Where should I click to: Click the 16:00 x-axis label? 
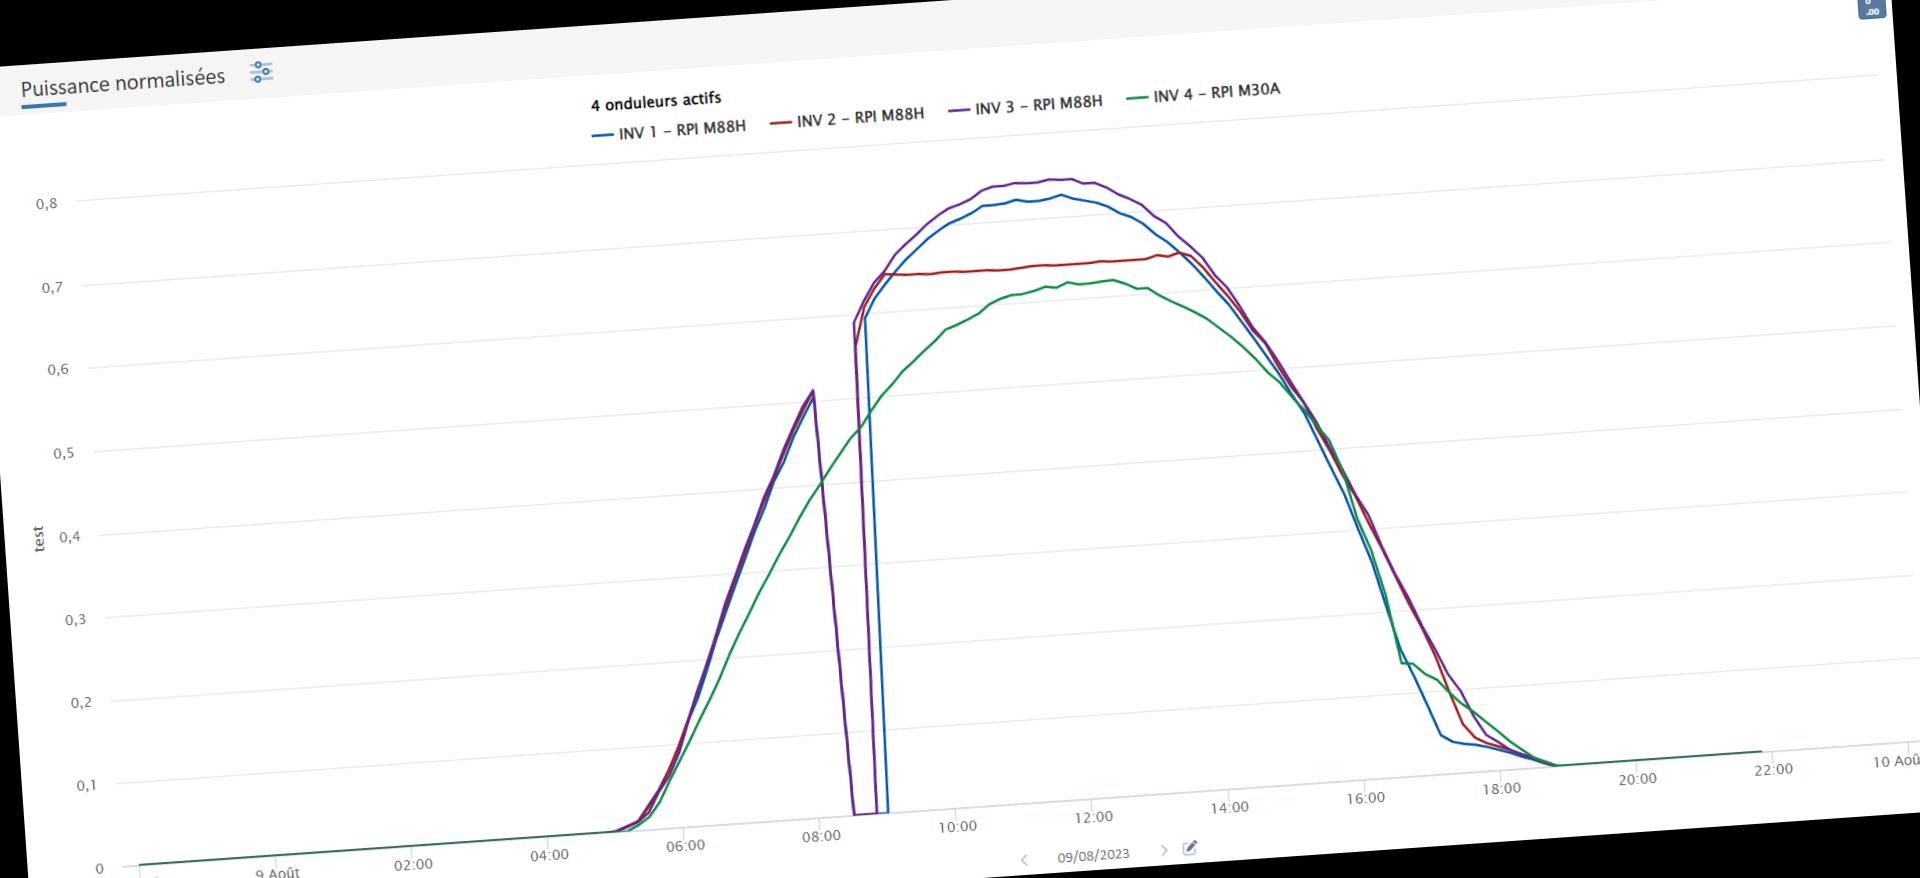[x=1365, y=798]
